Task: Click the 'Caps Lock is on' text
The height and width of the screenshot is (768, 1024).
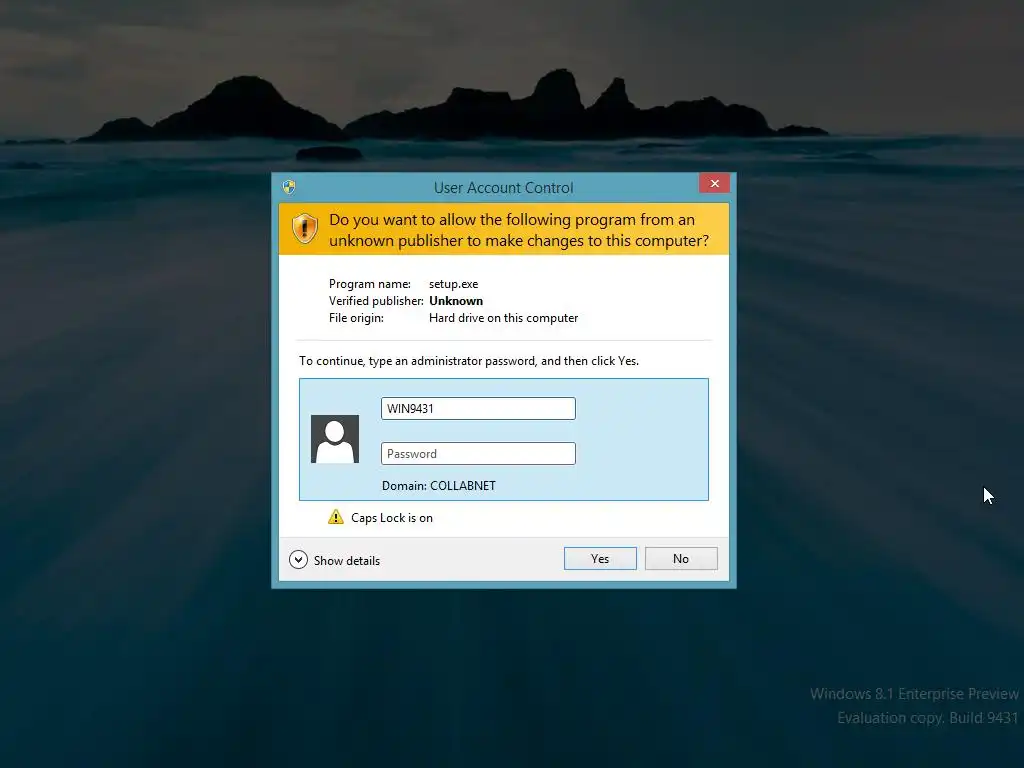Action: pyautogui.click(x=392, y=518)
